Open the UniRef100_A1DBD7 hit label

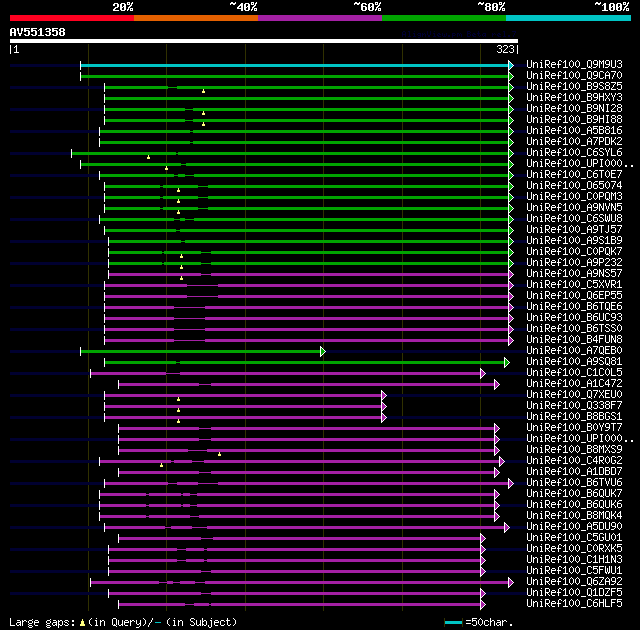tap(574, 472)
